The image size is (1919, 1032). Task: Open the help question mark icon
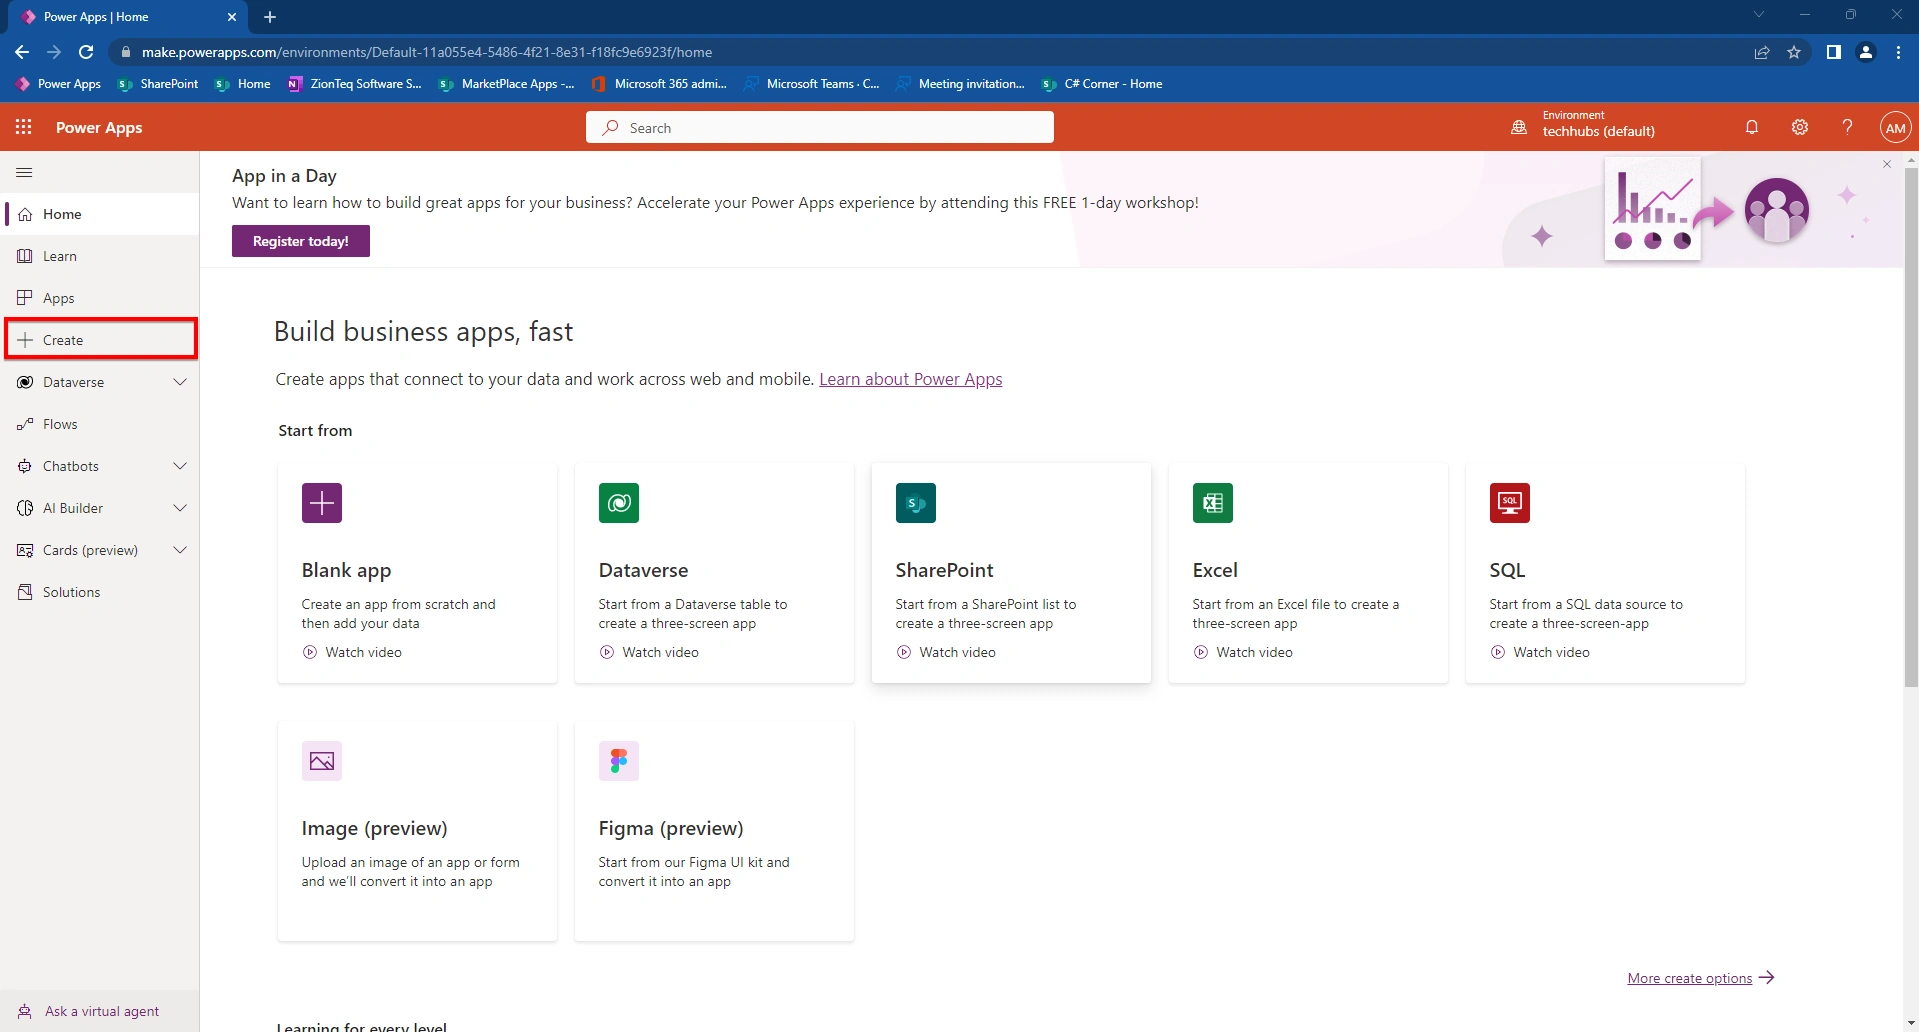(x=1848, y=127)
